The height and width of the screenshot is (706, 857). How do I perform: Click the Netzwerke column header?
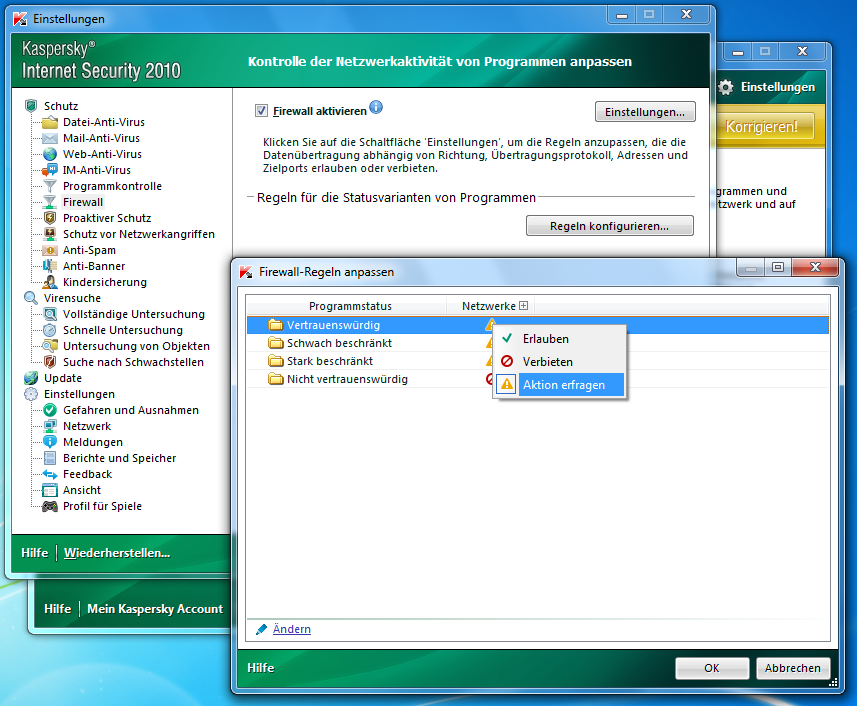[x=489, y=305]
